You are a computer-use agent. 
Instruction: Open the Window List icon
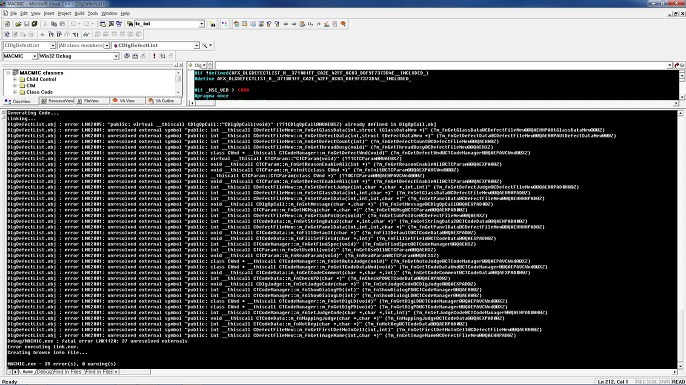click(119, 24)
